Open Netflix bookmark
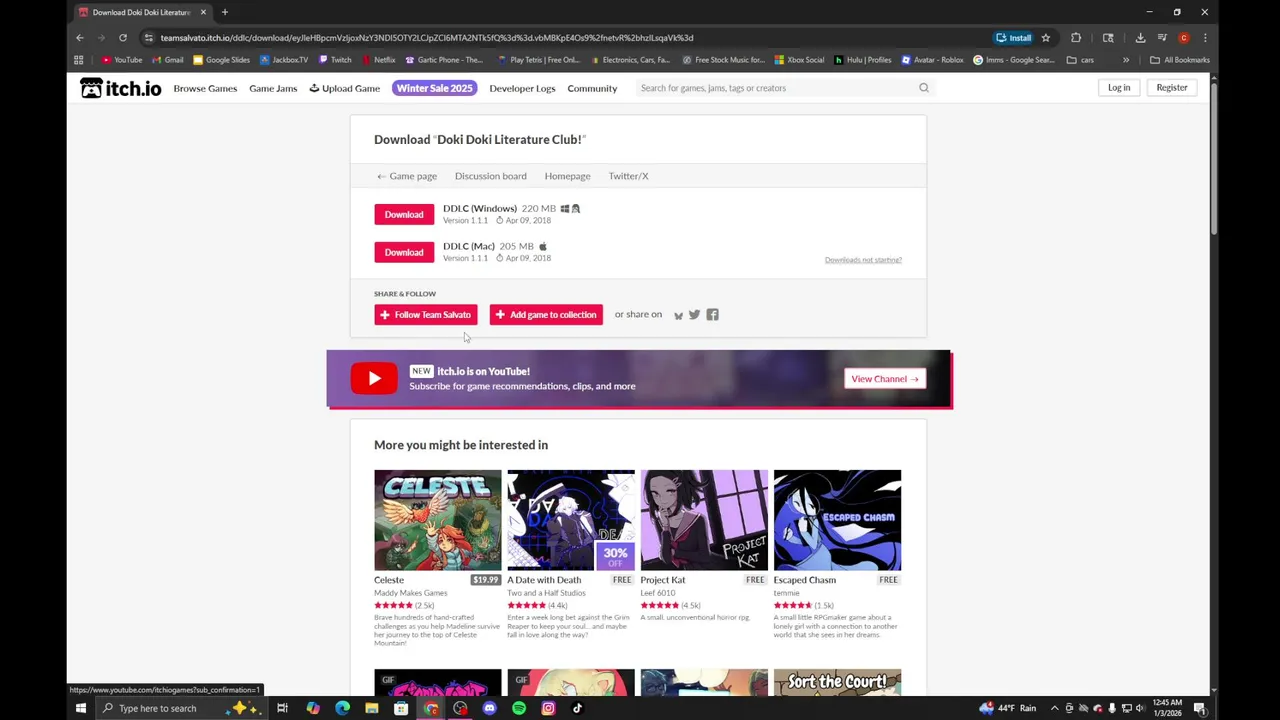Viewport: 1280px width, 720px height. [x=379, y=60]
